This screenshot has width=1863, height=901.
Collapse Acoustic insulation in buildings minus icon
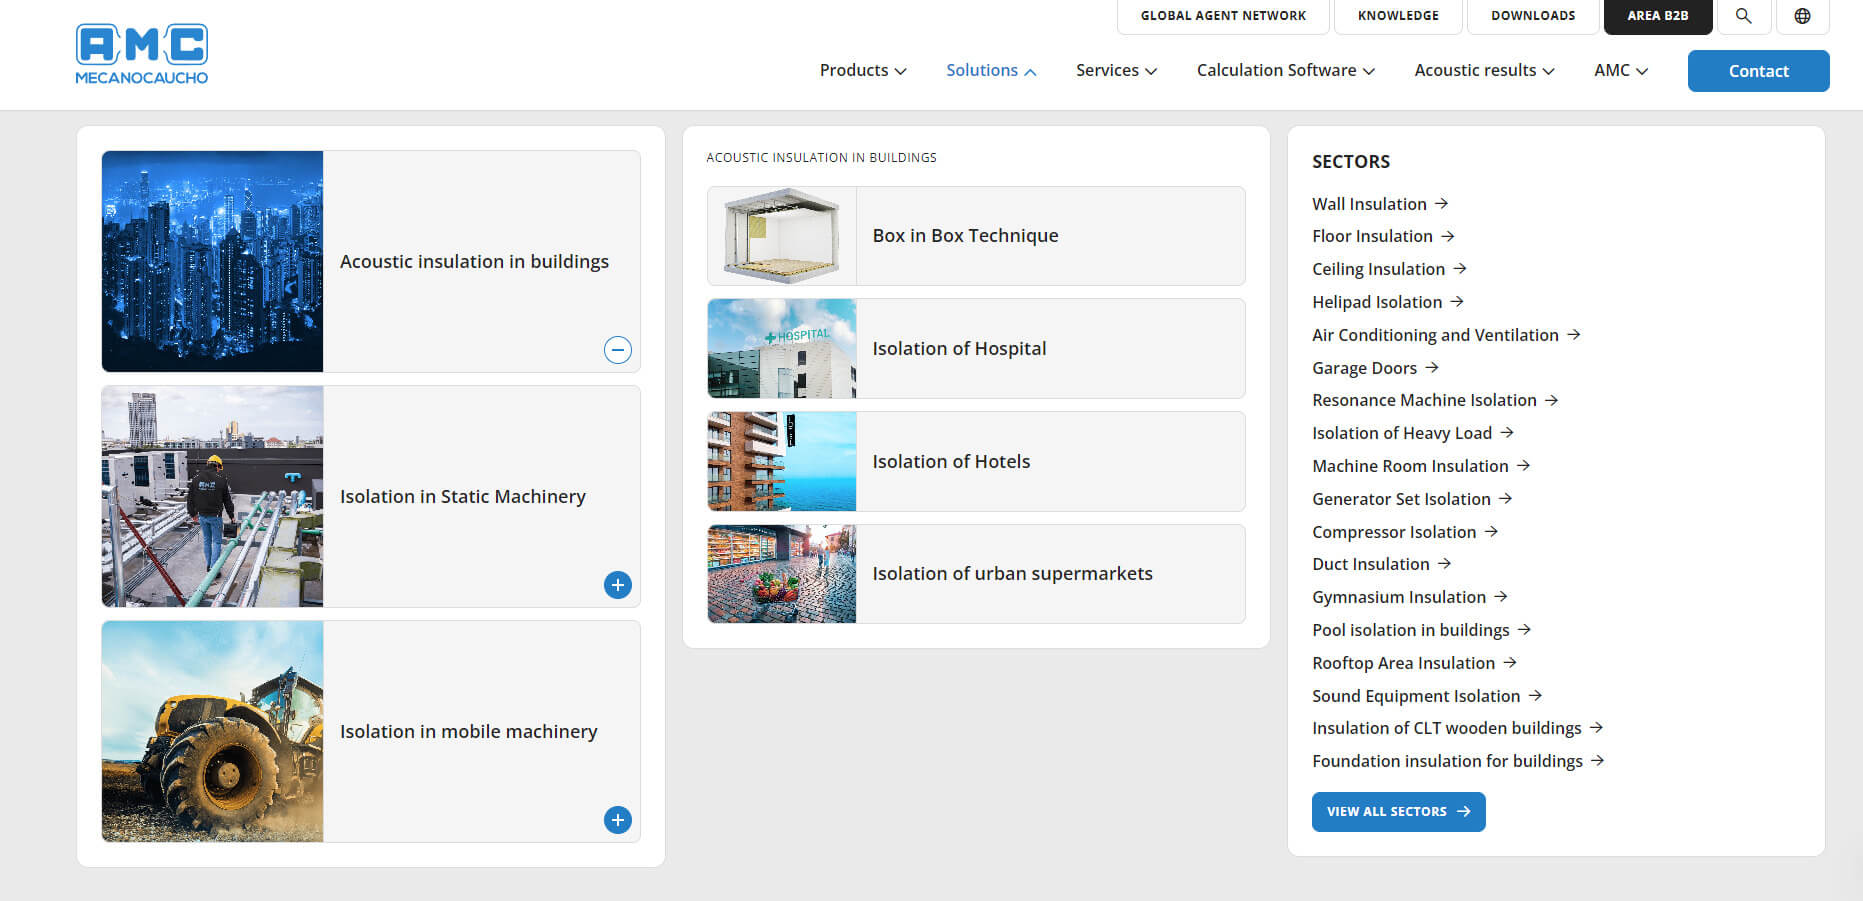point(618,350)
